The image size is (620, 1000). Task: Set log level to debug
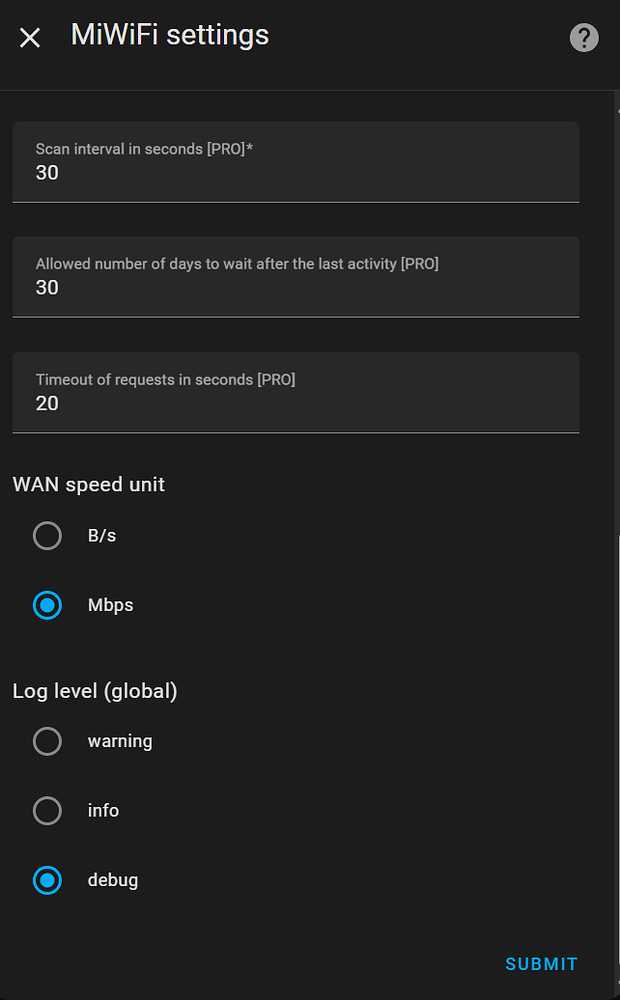tap(47, 880)
